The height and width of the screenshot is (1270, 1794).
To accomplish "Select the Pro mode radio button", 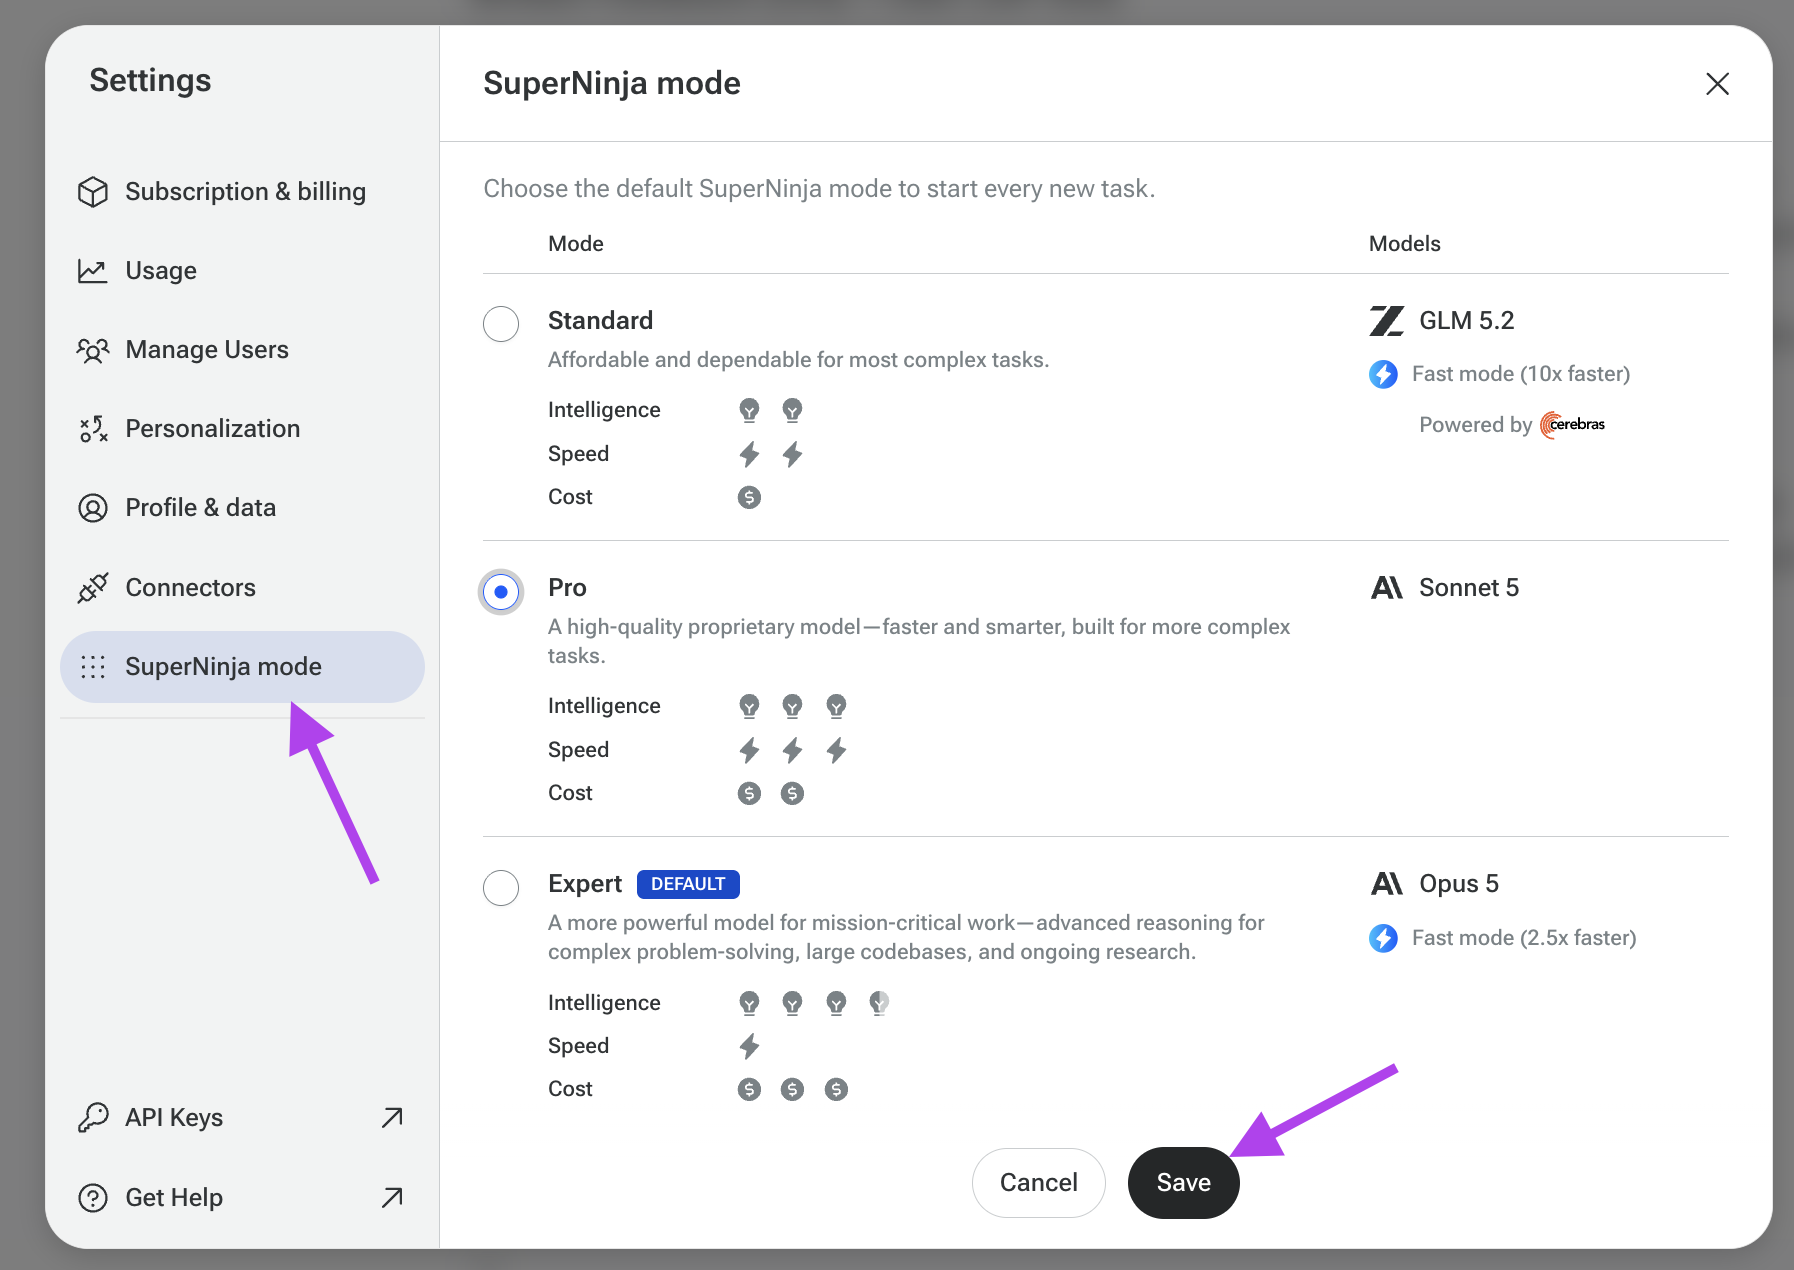I will [501, 592].
